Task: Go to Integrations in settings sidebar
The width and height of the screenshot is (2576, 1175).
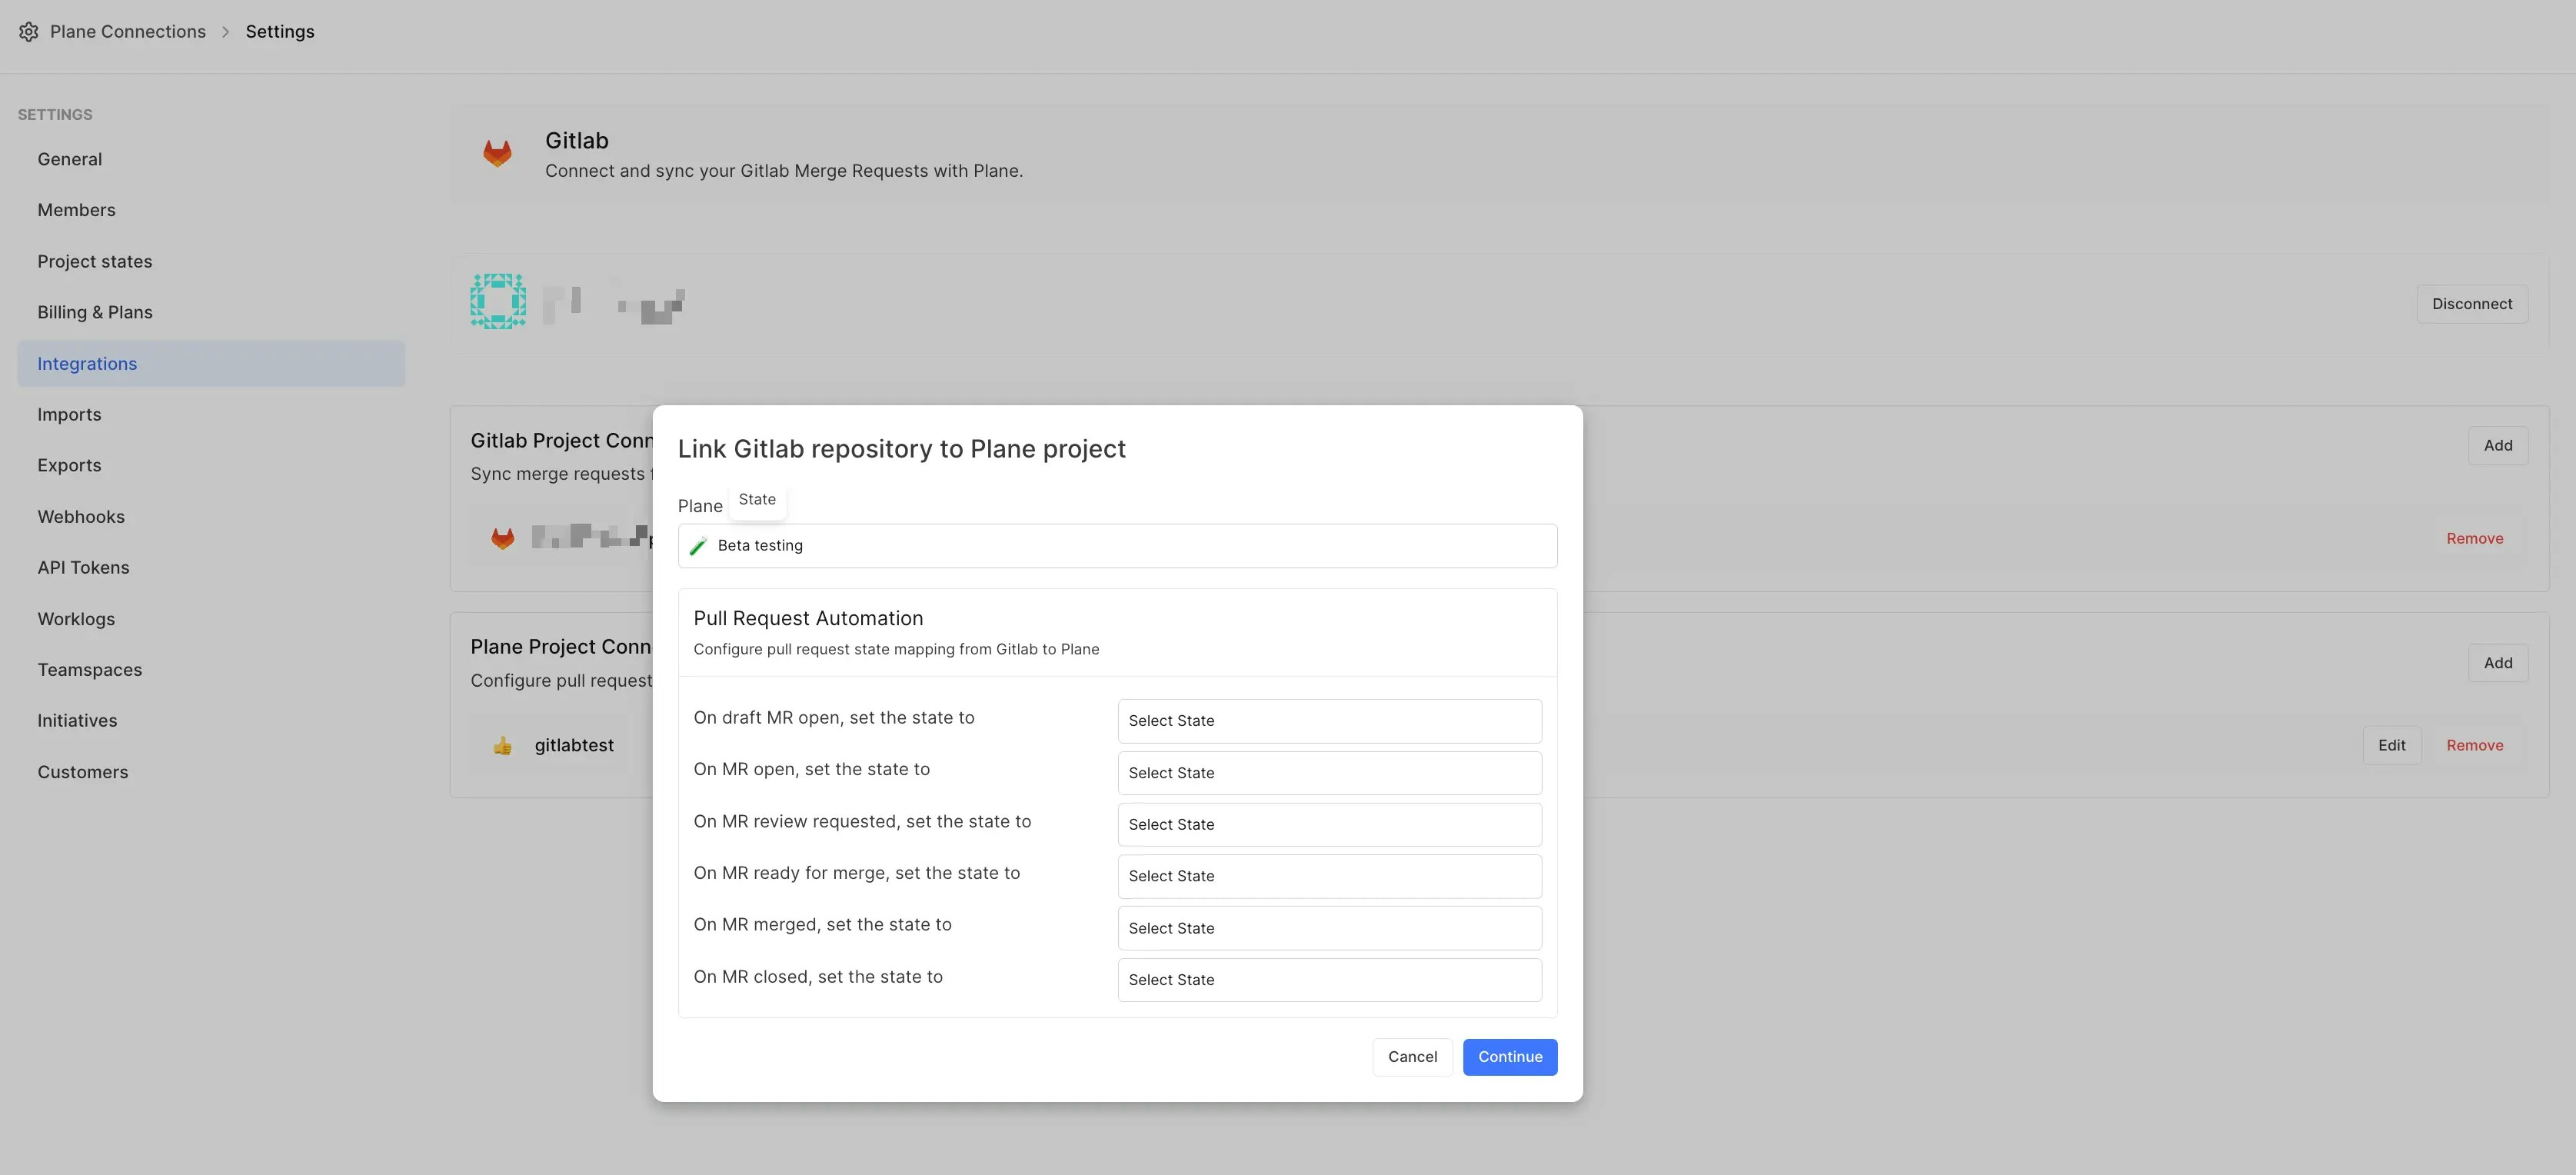Action: (x=87, y=364)
